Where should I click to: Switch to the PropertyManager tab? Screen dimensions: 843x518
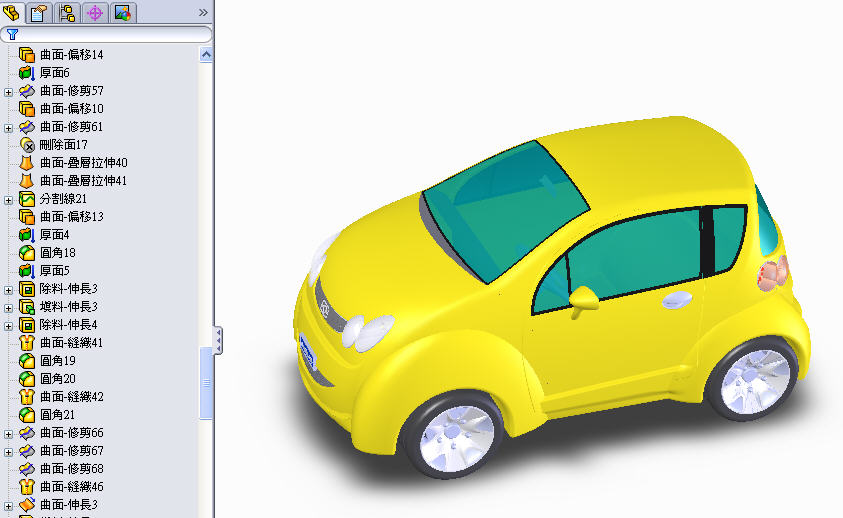pos(39,12)
